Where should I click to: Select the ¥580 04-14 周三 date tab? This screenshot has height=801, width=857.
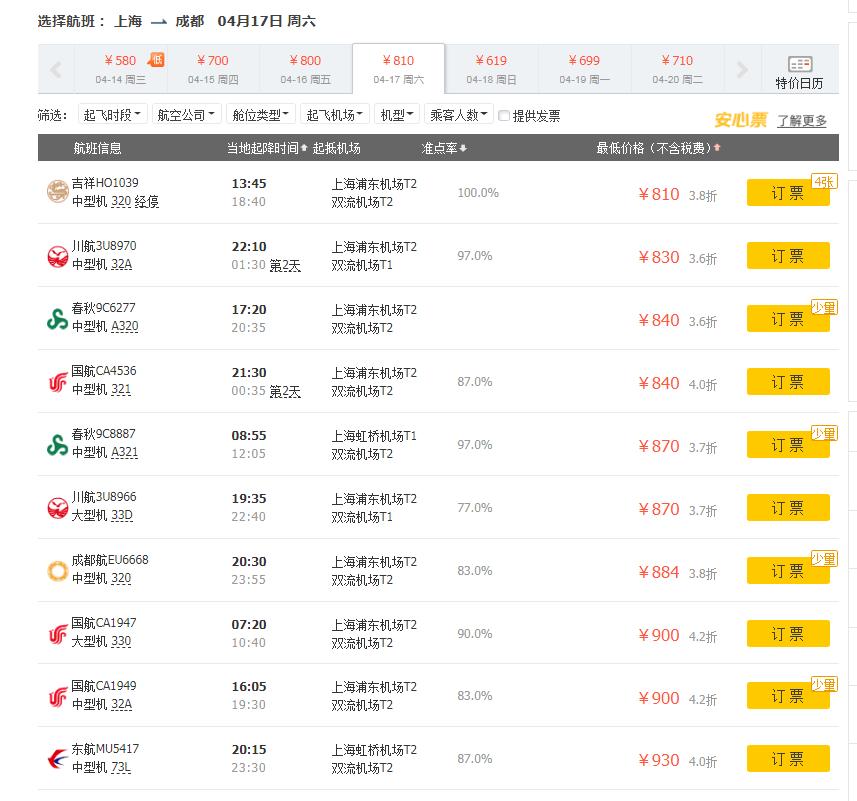pyautogui.click(x=119, y=68)
